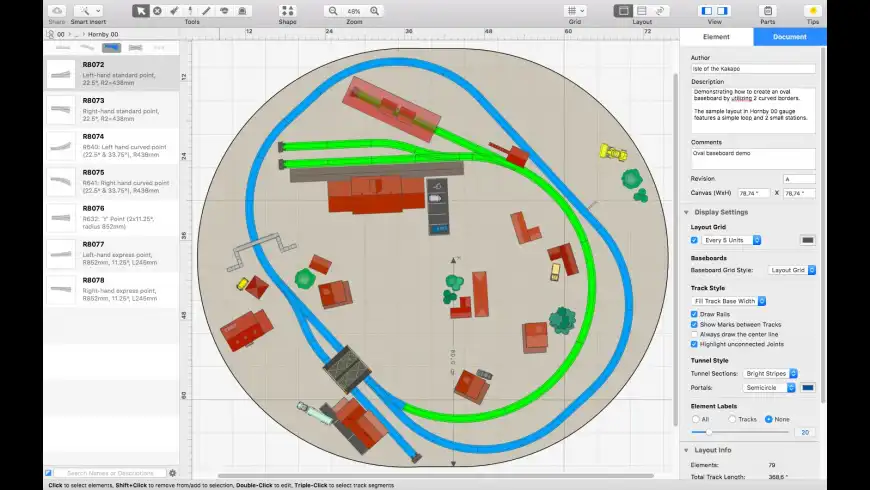Screen dimensions: 870x490
Task: Select the circled X tool
Action: [x=158, y=11]
